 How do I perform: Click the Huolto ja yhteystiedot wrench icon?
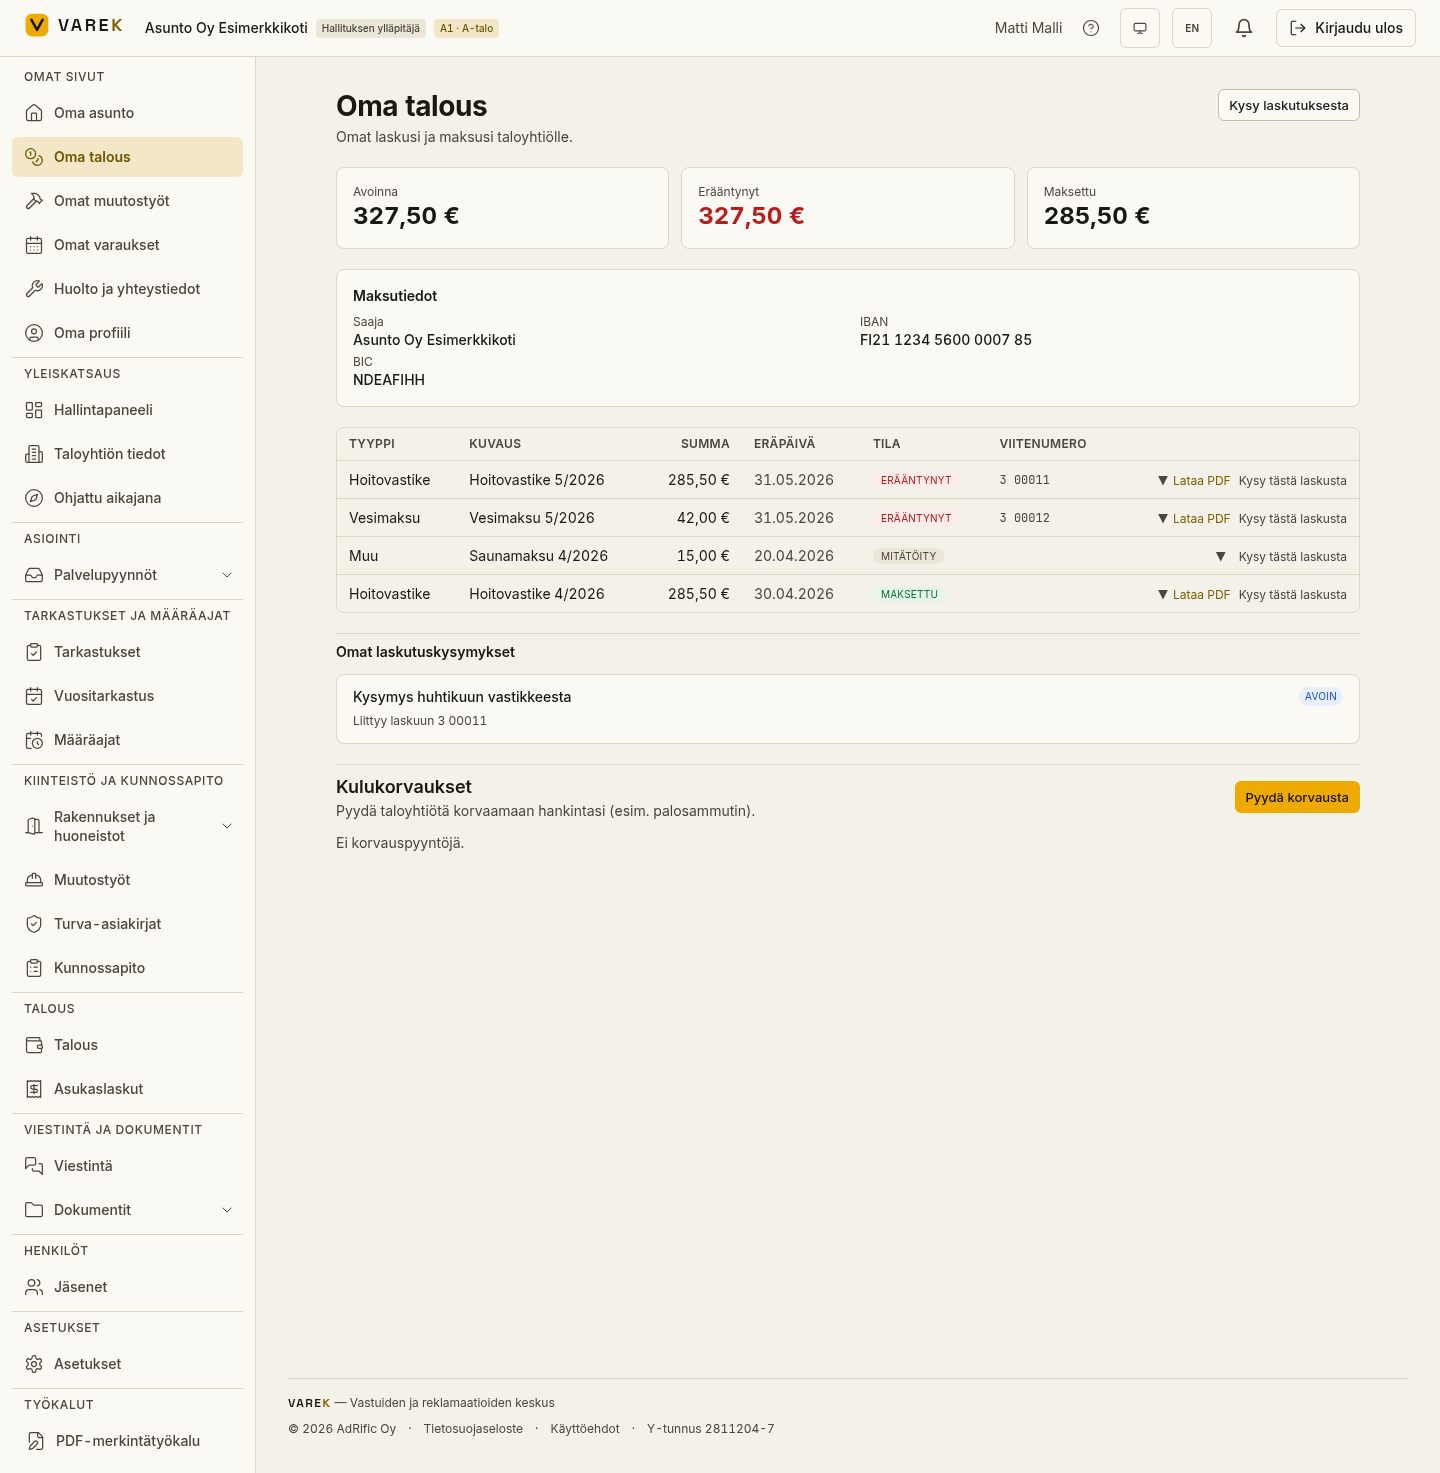tap(34, 289)
